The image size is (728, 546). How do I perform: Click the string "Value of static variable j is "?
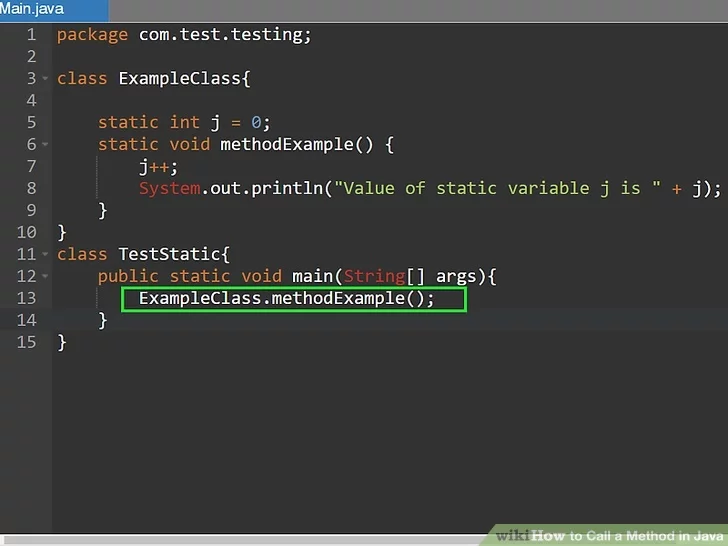point(497,188)
